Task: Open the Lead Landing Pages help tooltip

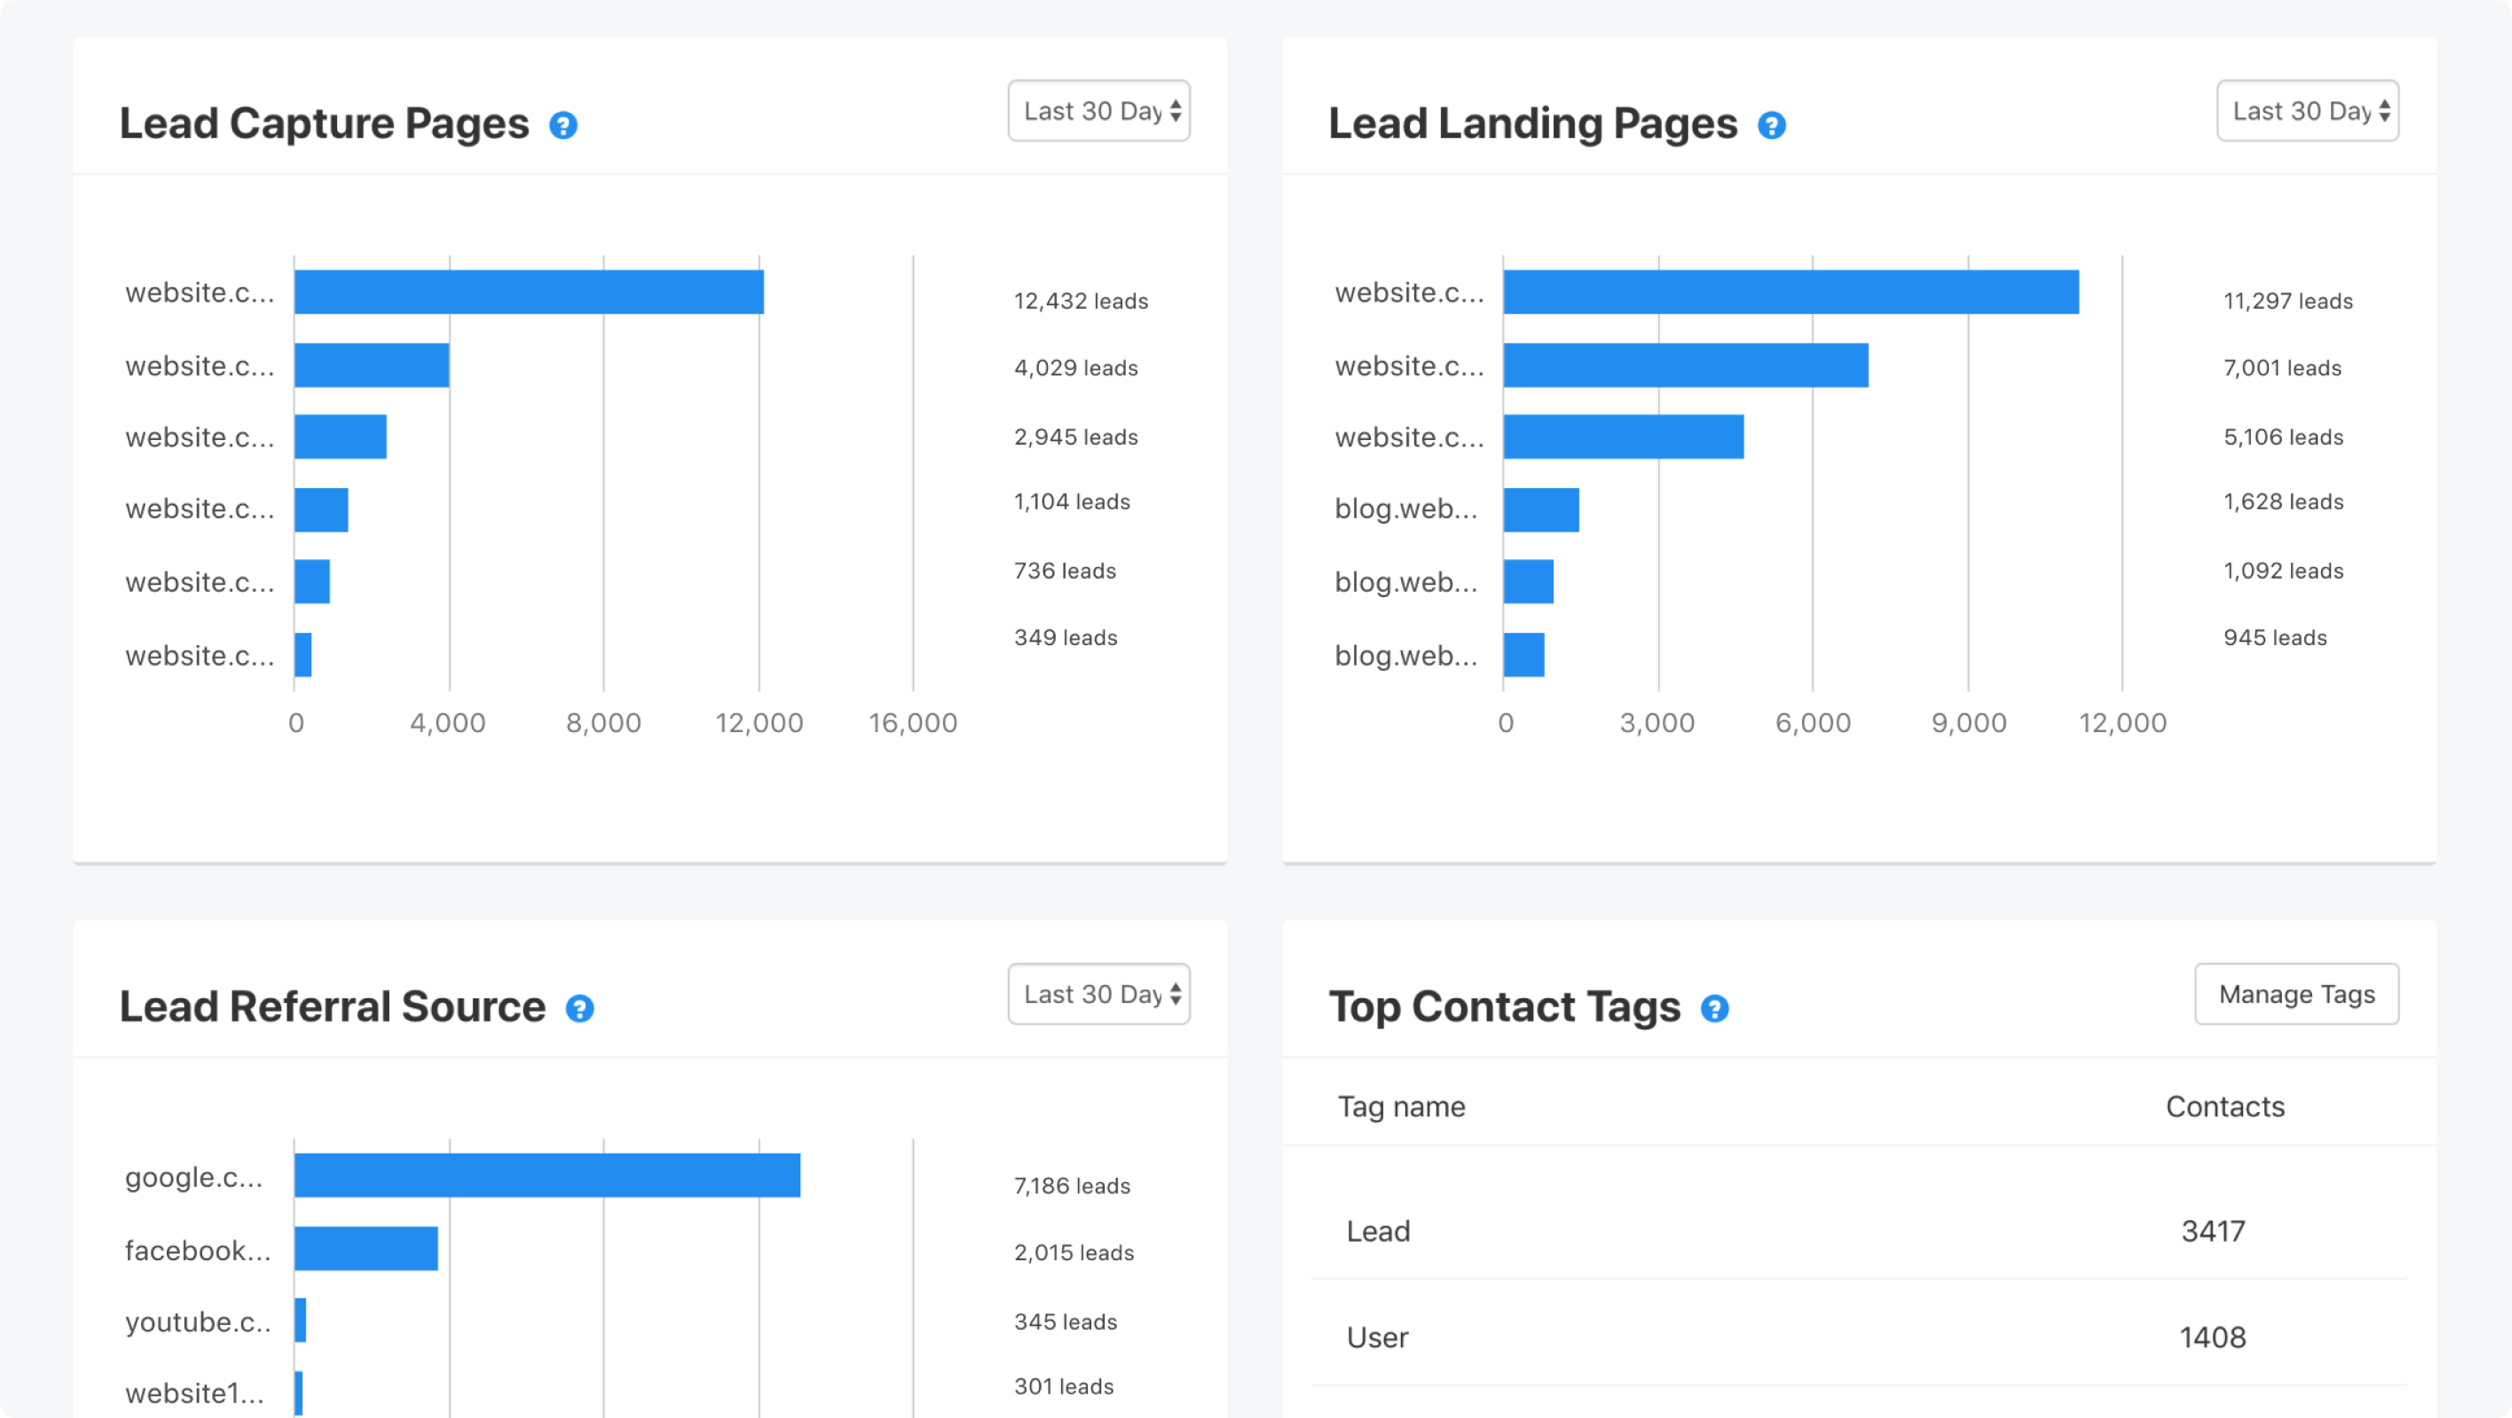Action: [1772, 126]
